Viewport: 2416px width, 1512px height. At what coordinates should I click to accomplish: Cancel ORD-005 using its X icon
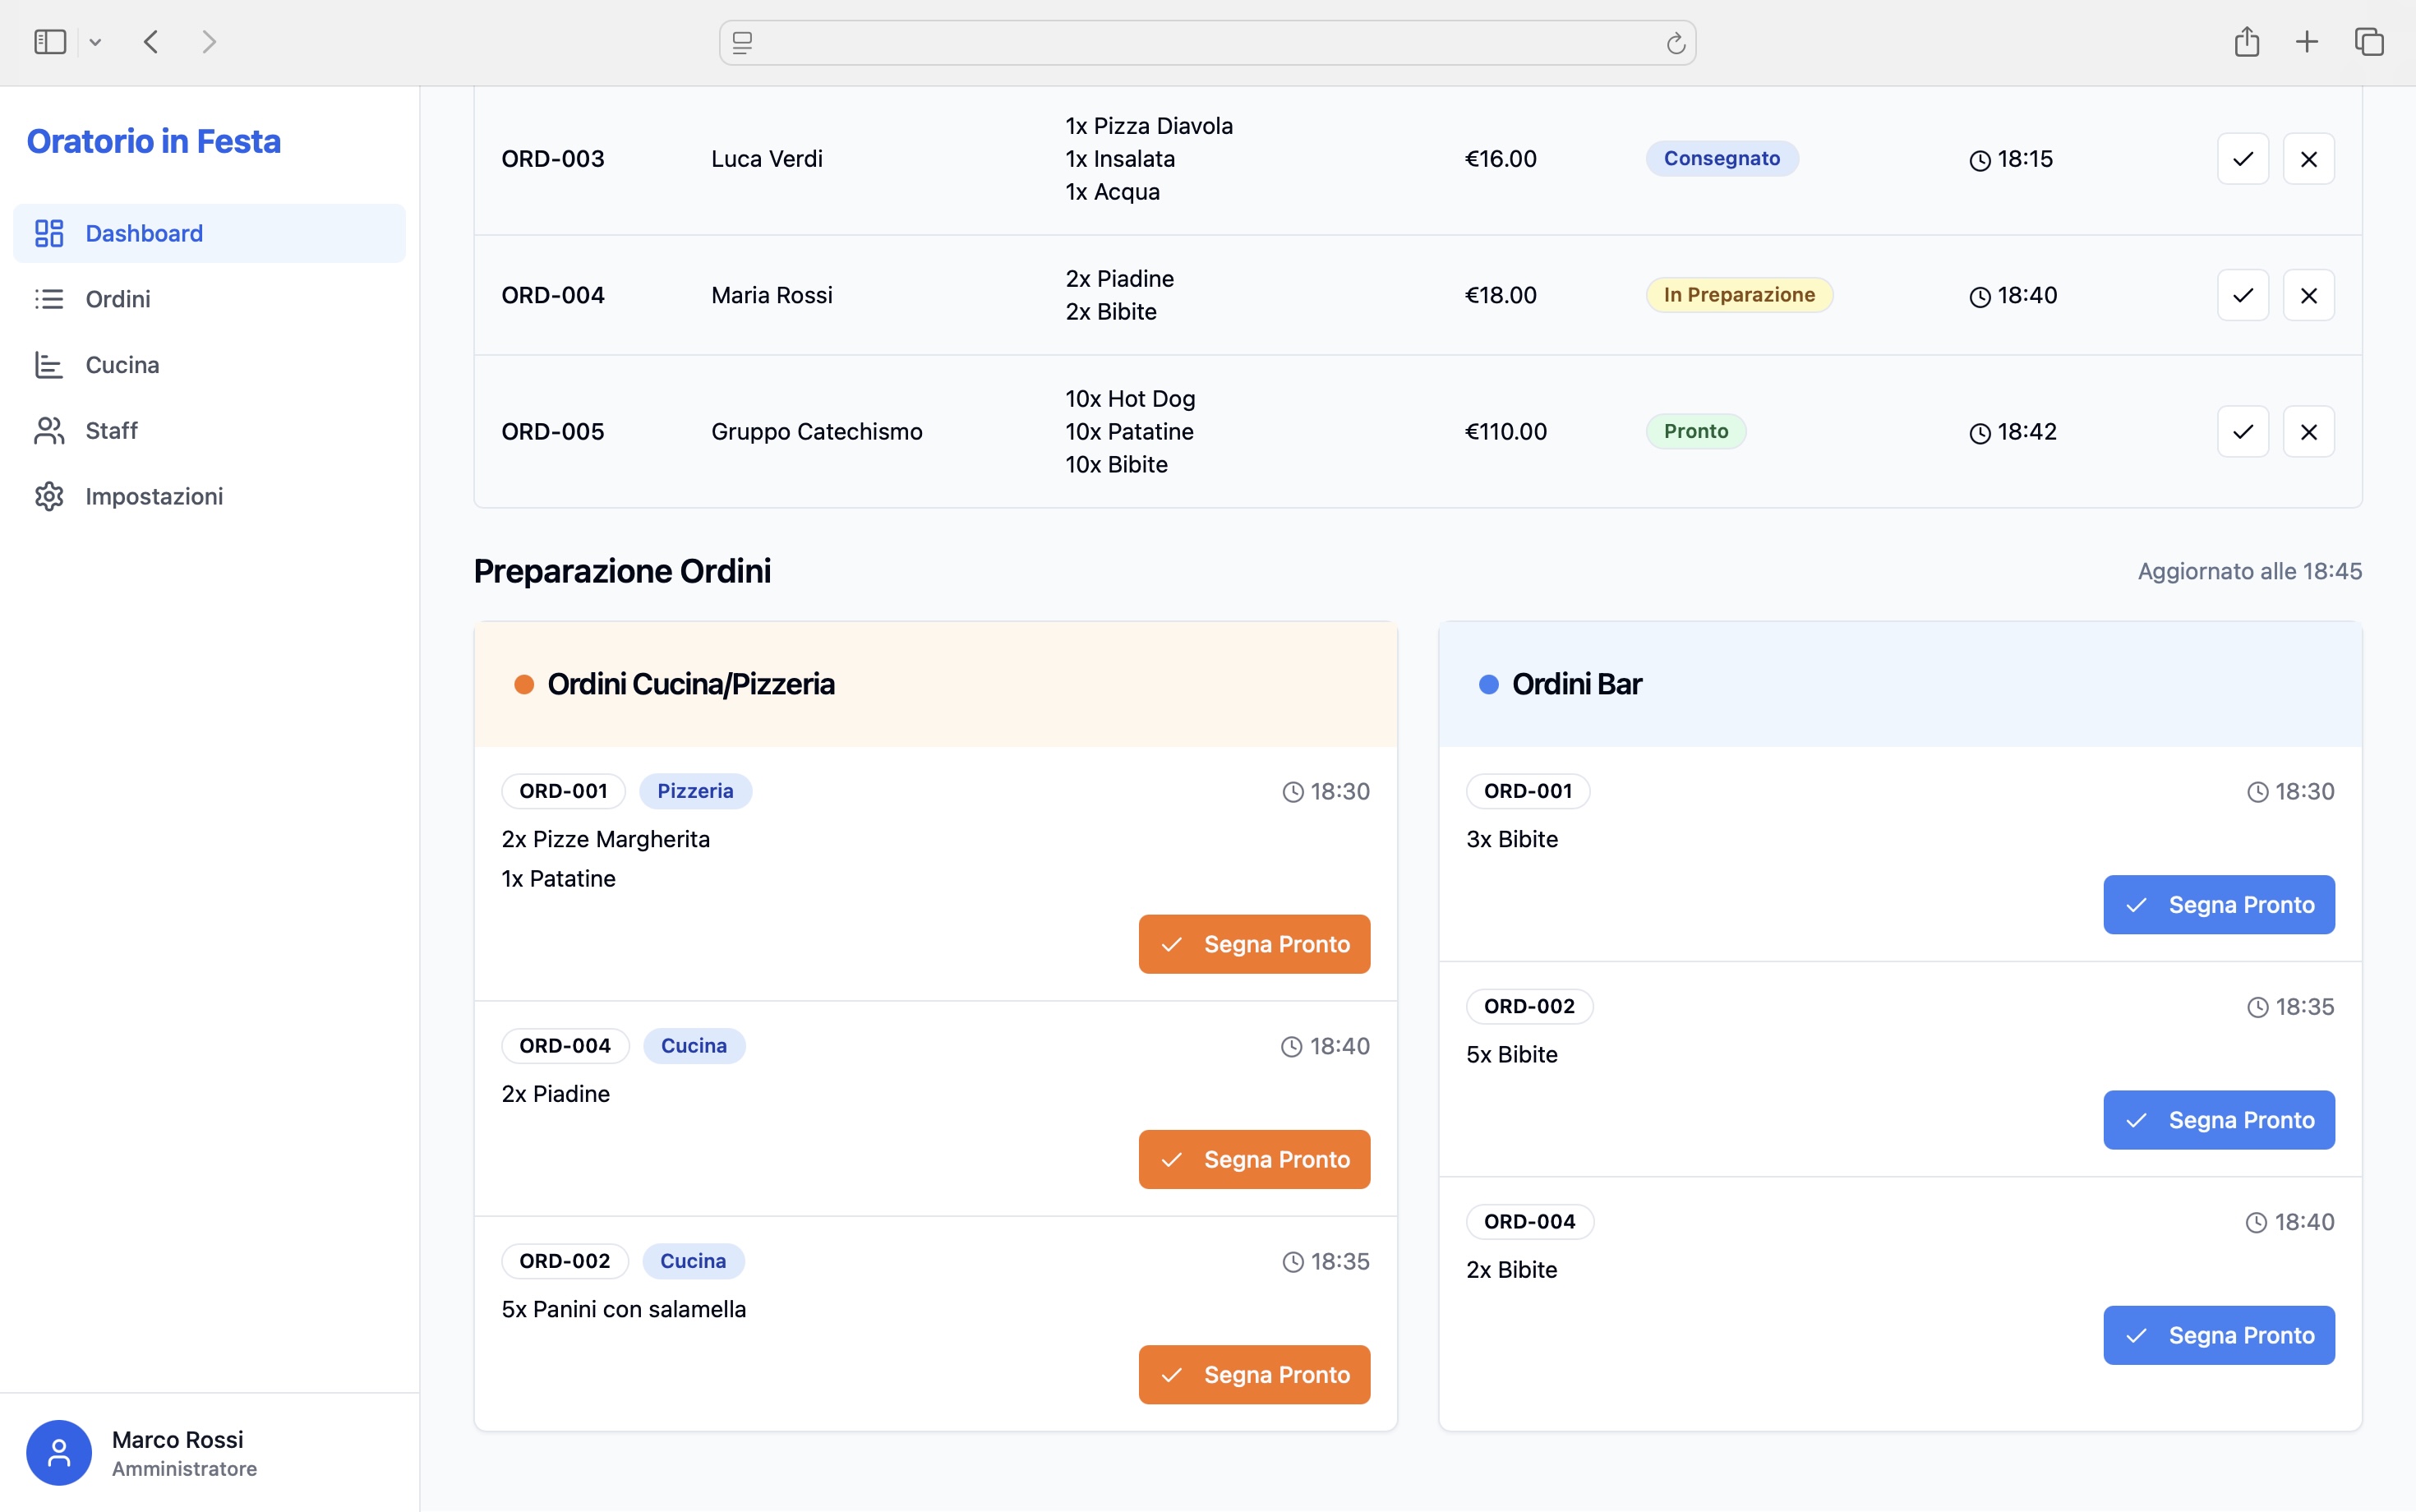coord(2308,432)
